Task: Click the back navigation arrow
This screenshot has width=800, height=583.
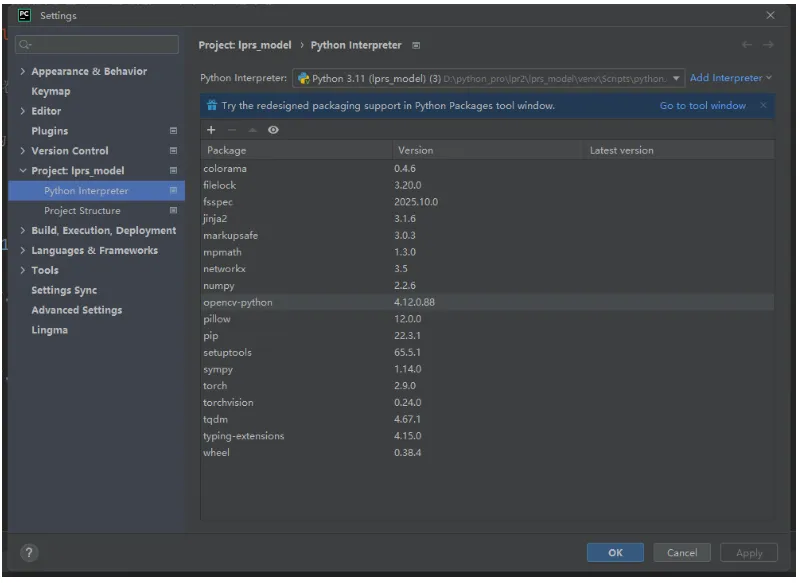Action: click(747, 45)
